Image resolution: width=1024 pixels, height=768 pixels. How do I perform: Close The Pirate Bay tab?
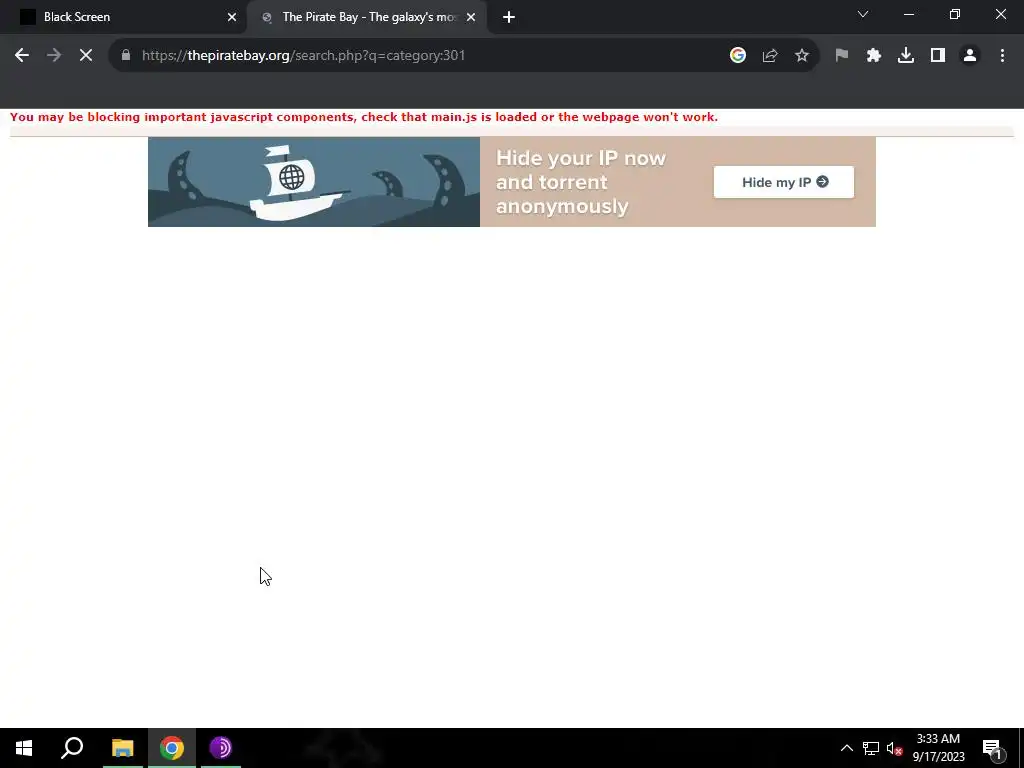471,17
